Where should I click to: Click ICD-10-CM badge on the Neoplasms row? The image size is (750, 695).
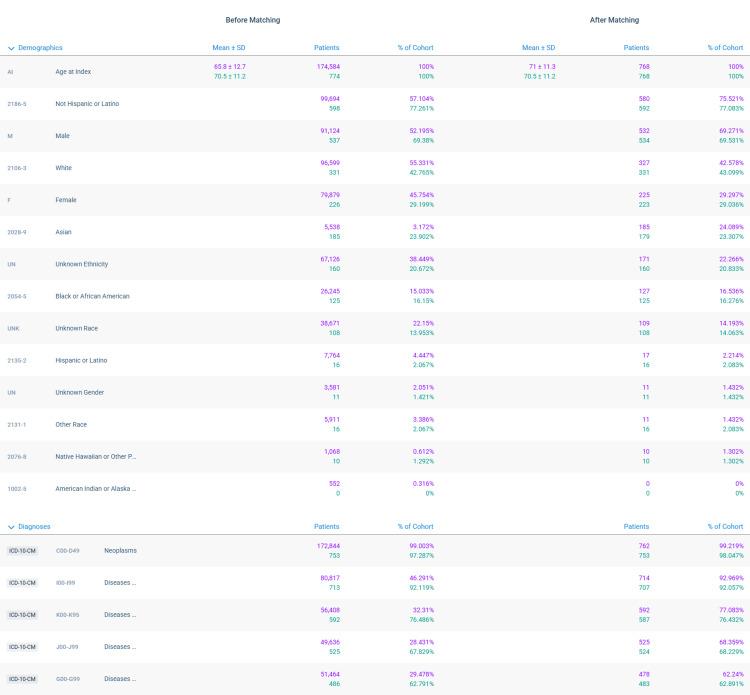coord(23,551)
